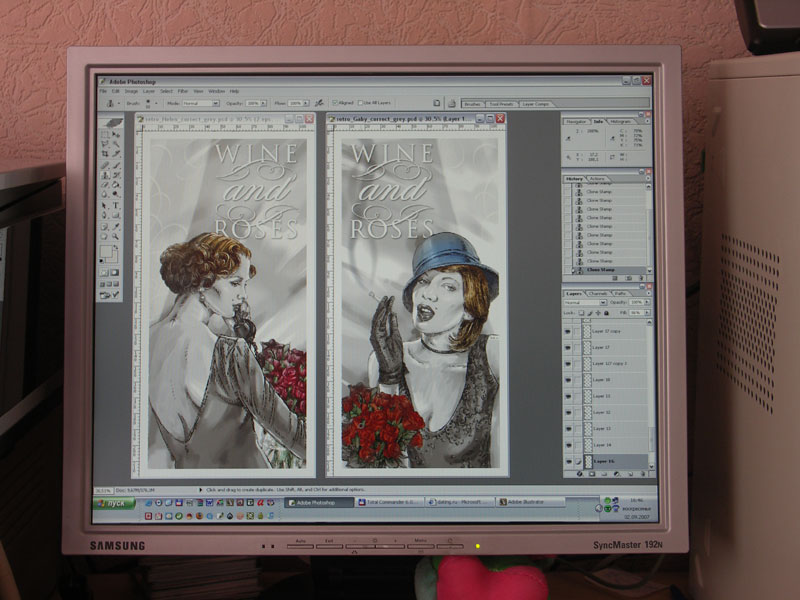Viewport: 800px width, 600px height.
Task: Select the Brush tool
Action: (116, 165)
